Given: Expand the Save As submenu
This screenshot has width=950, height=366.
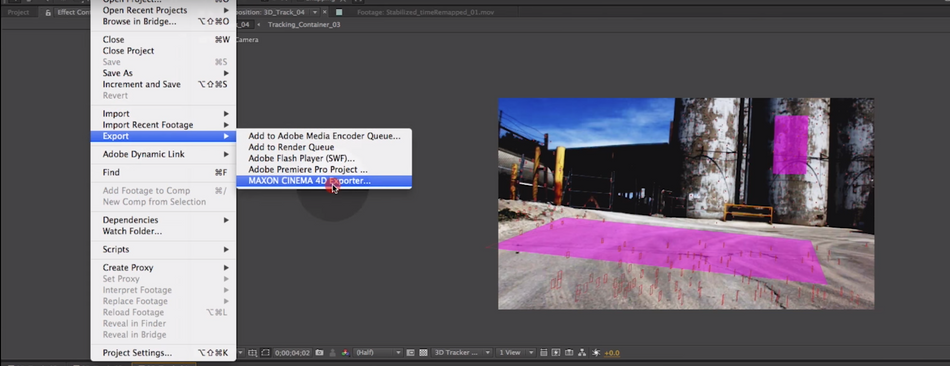Looking at the screenshot, I should pos(163,73).
